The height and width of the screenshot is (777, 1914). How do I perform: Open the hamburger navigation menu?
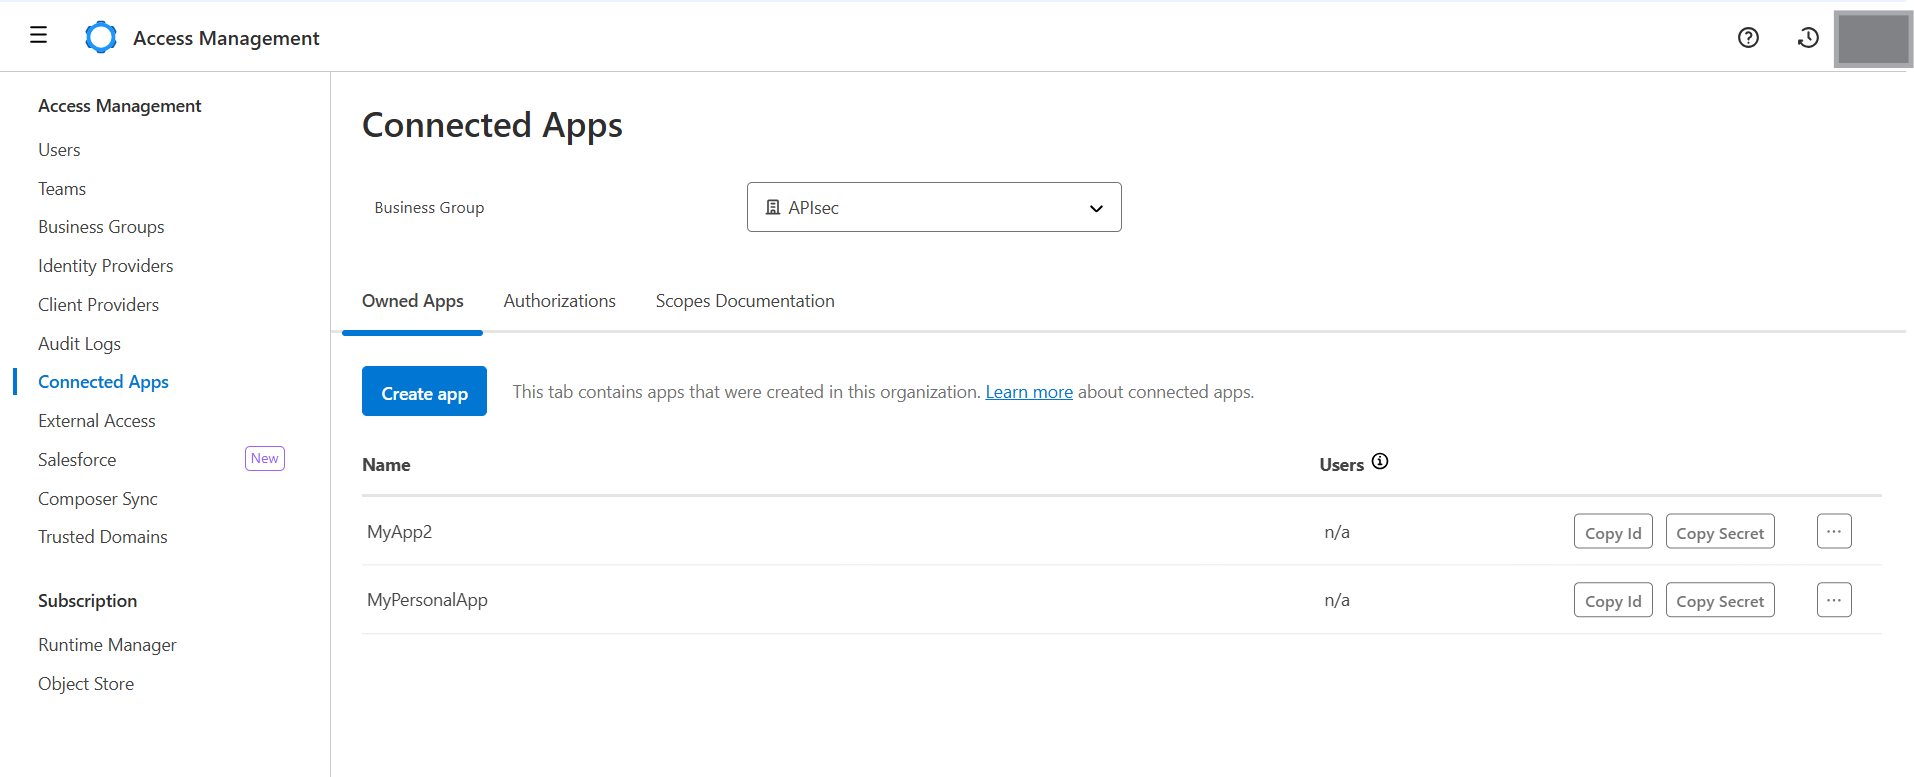(38, 36)
